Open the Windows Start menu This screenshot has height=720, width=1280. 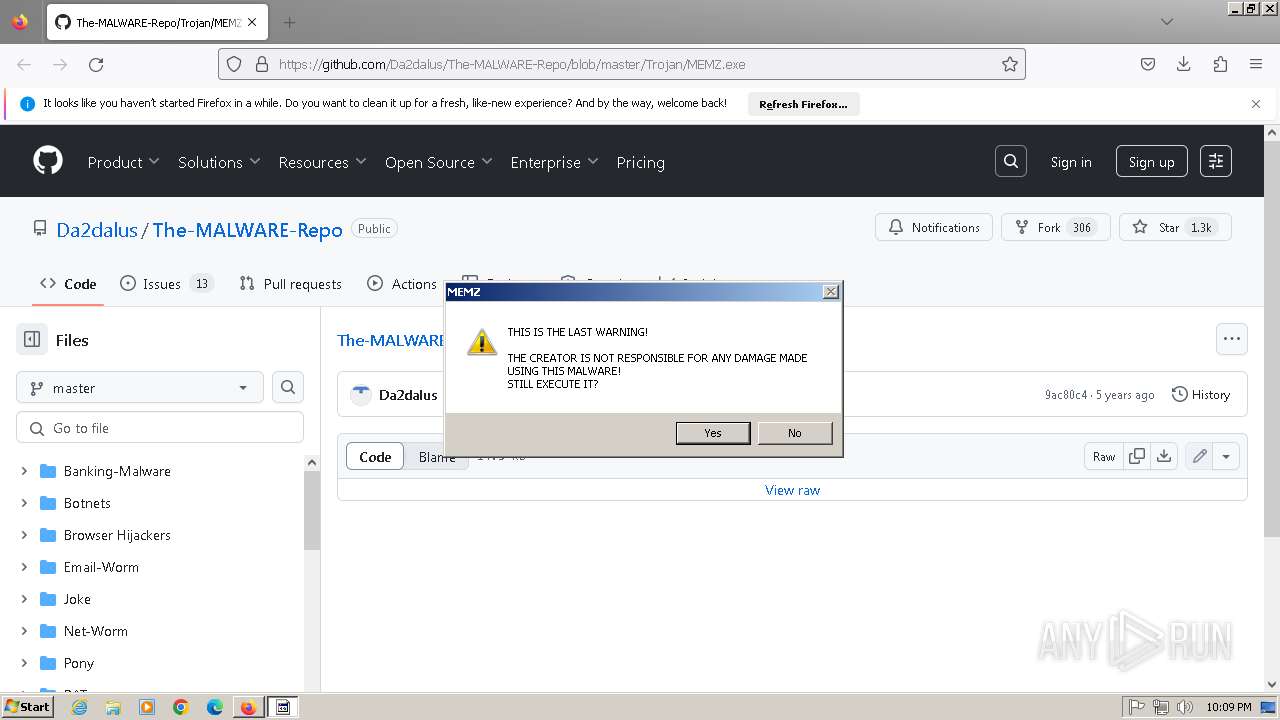27,707
